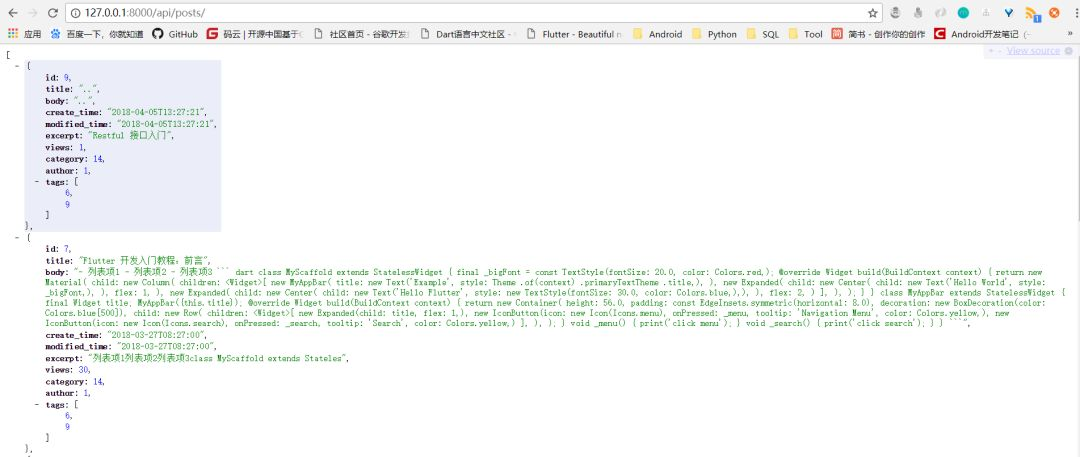The height and width of the screenshot is (457, 1080).
Task: Open the 码云 bookmark
Action: click(x=255, y=34)
